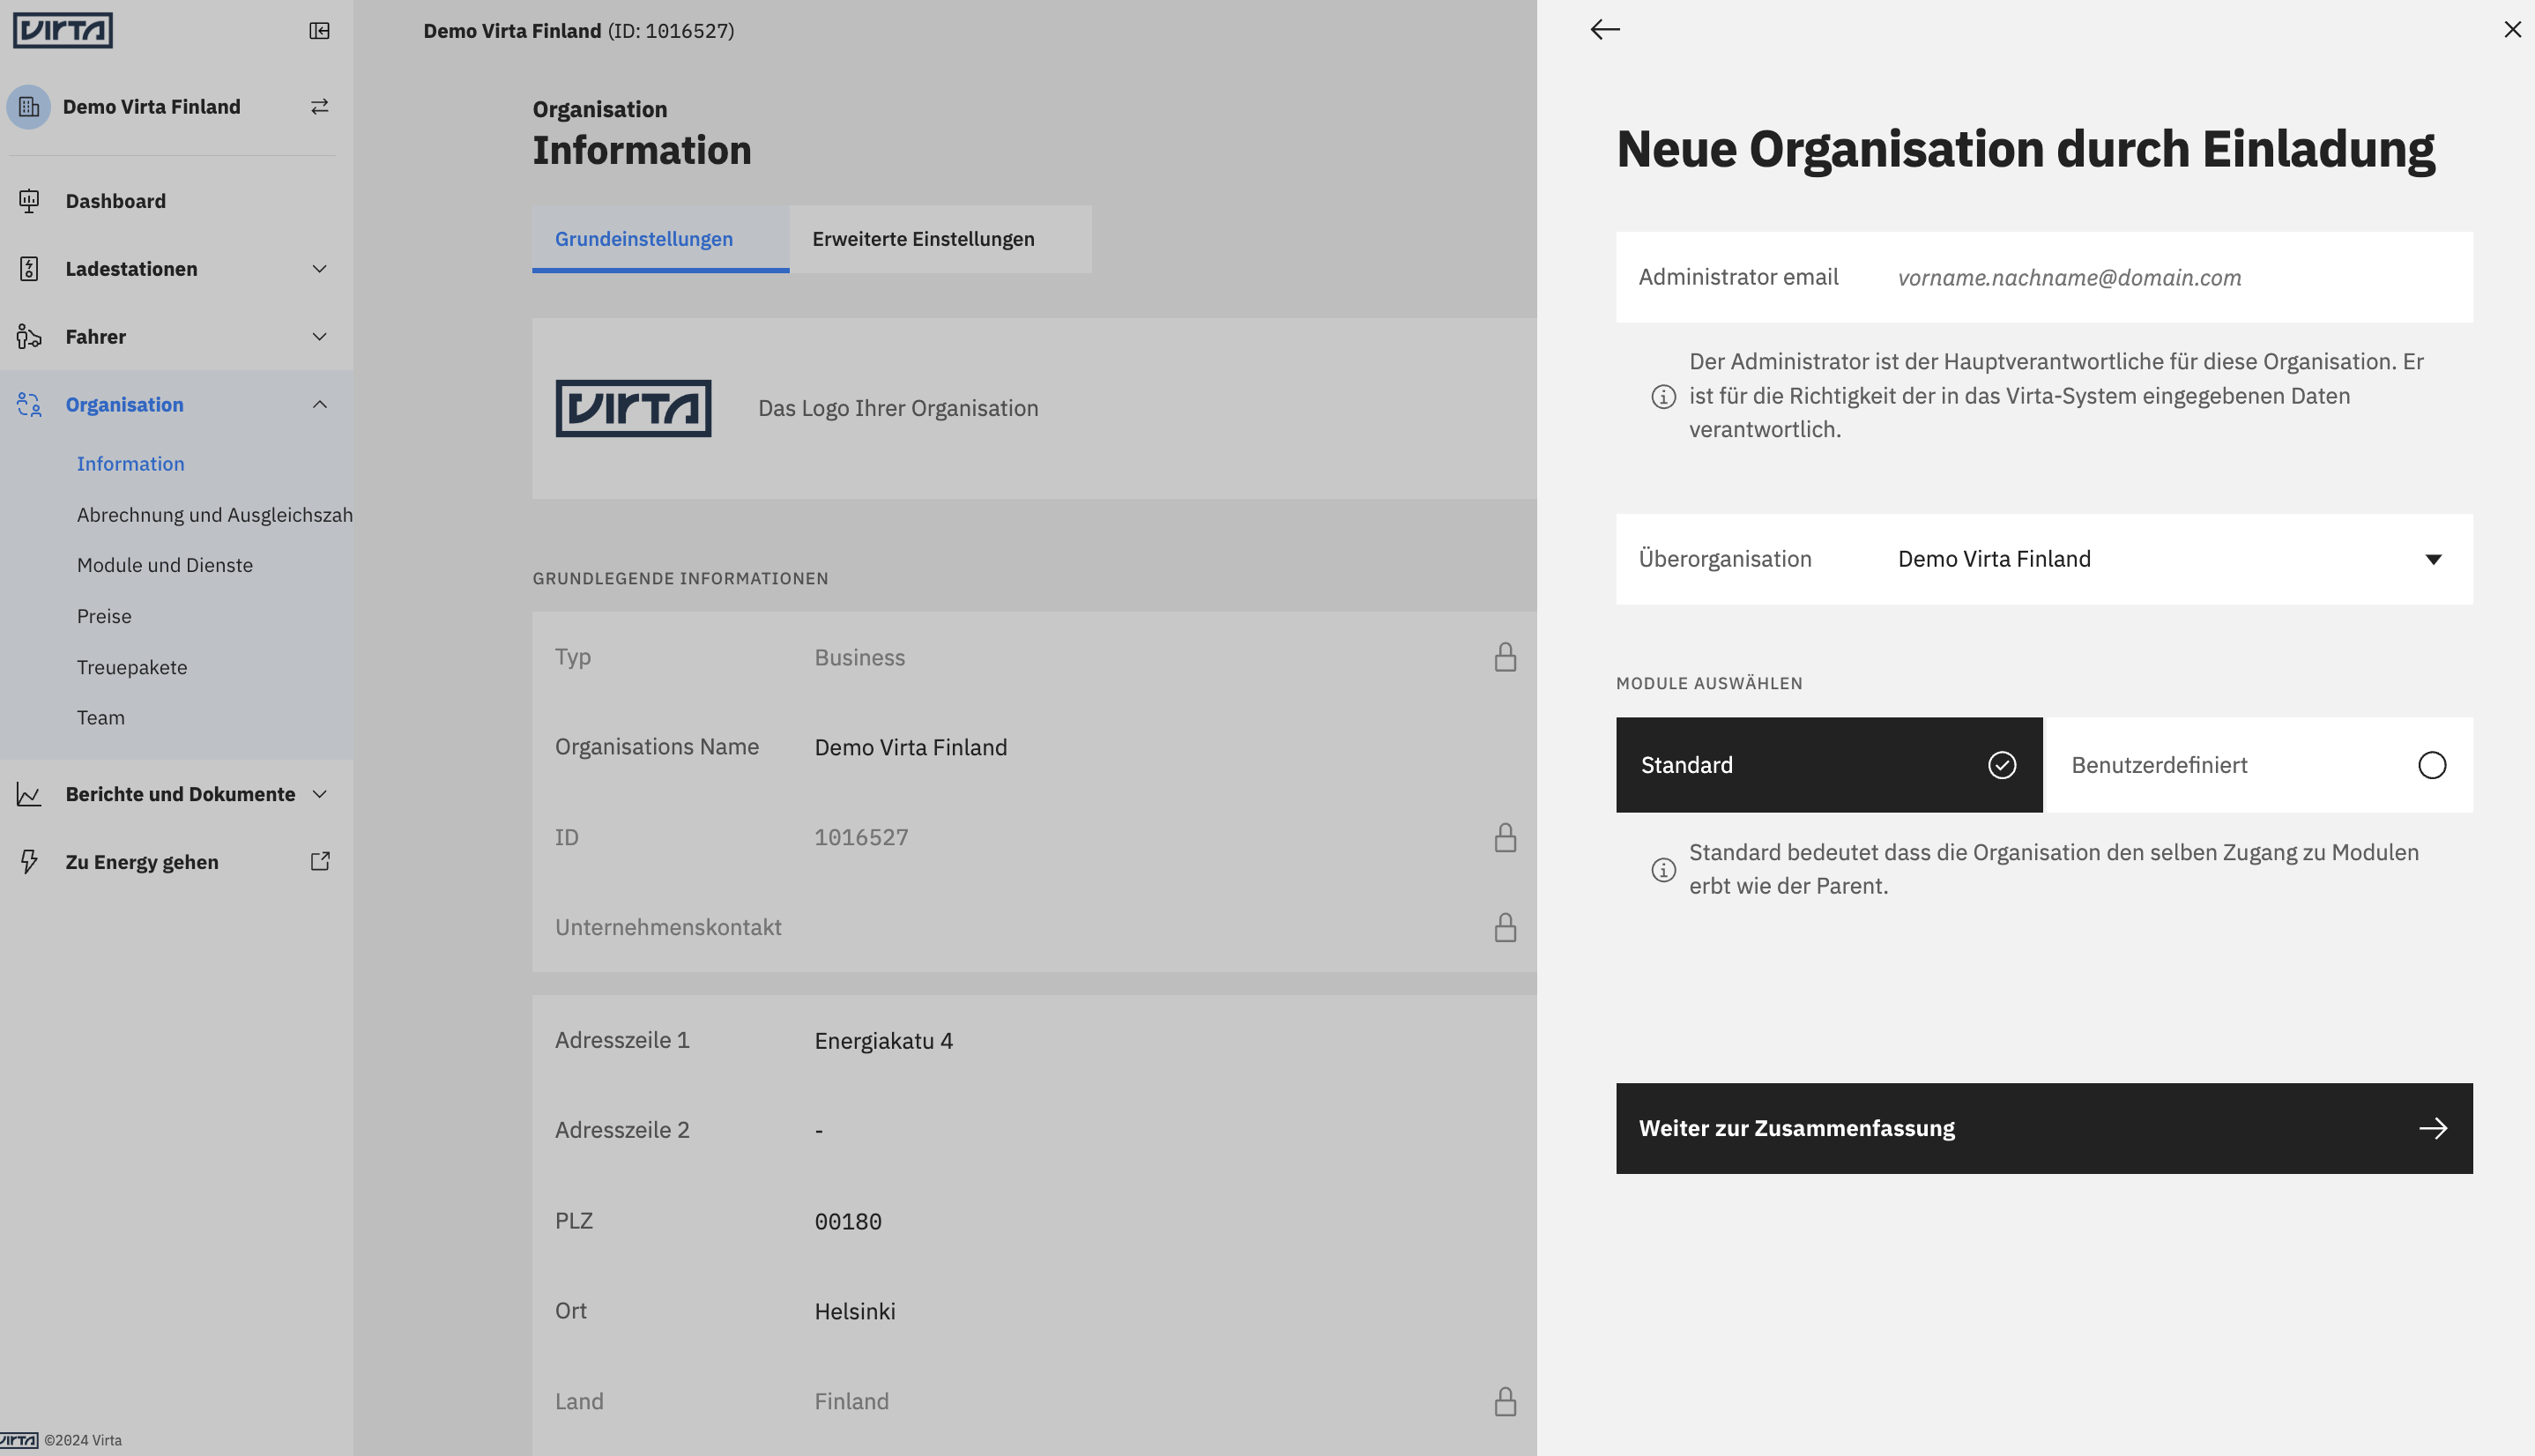Click the ©2024 Virta footer text
The image size is (2535, 1456).
click(x=83, y=1441)
